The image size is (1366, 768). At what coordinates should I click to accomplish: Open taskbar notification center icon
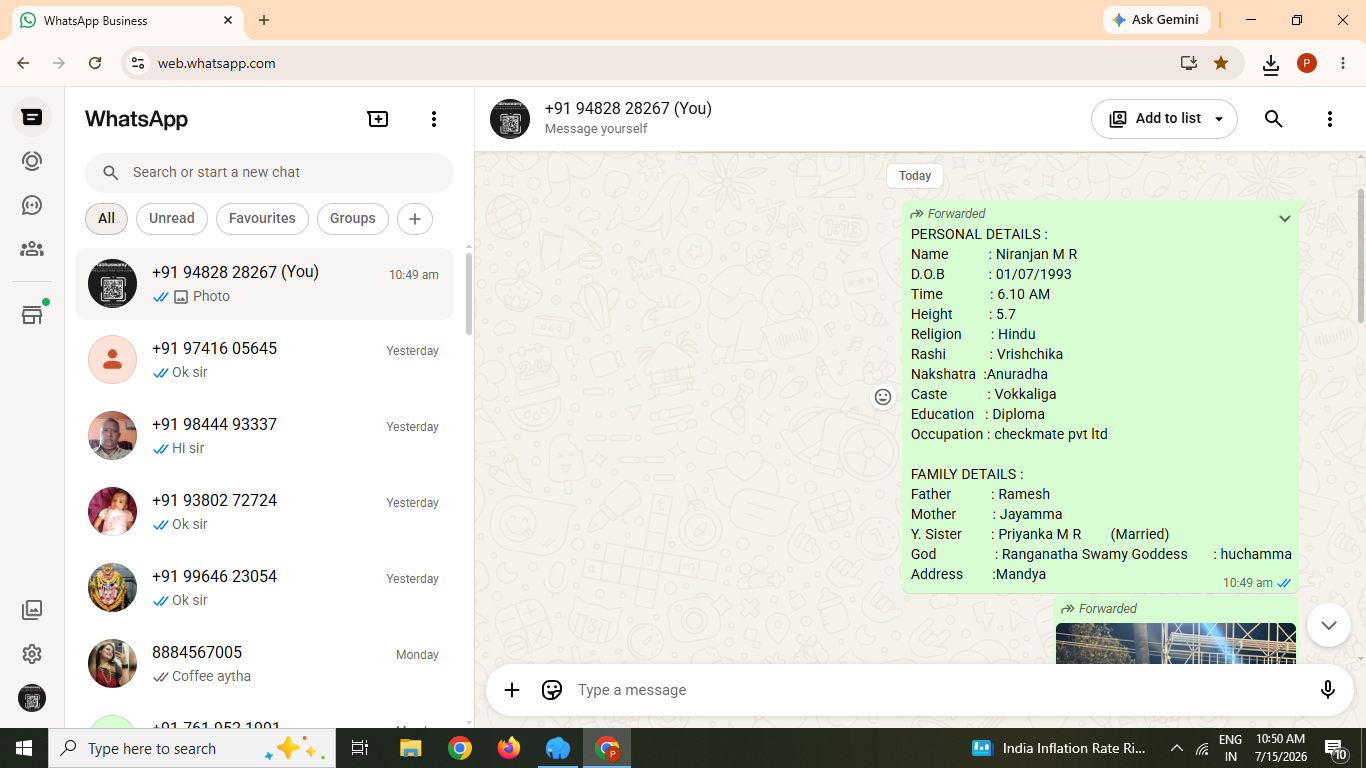click(x=1334, y=748)
